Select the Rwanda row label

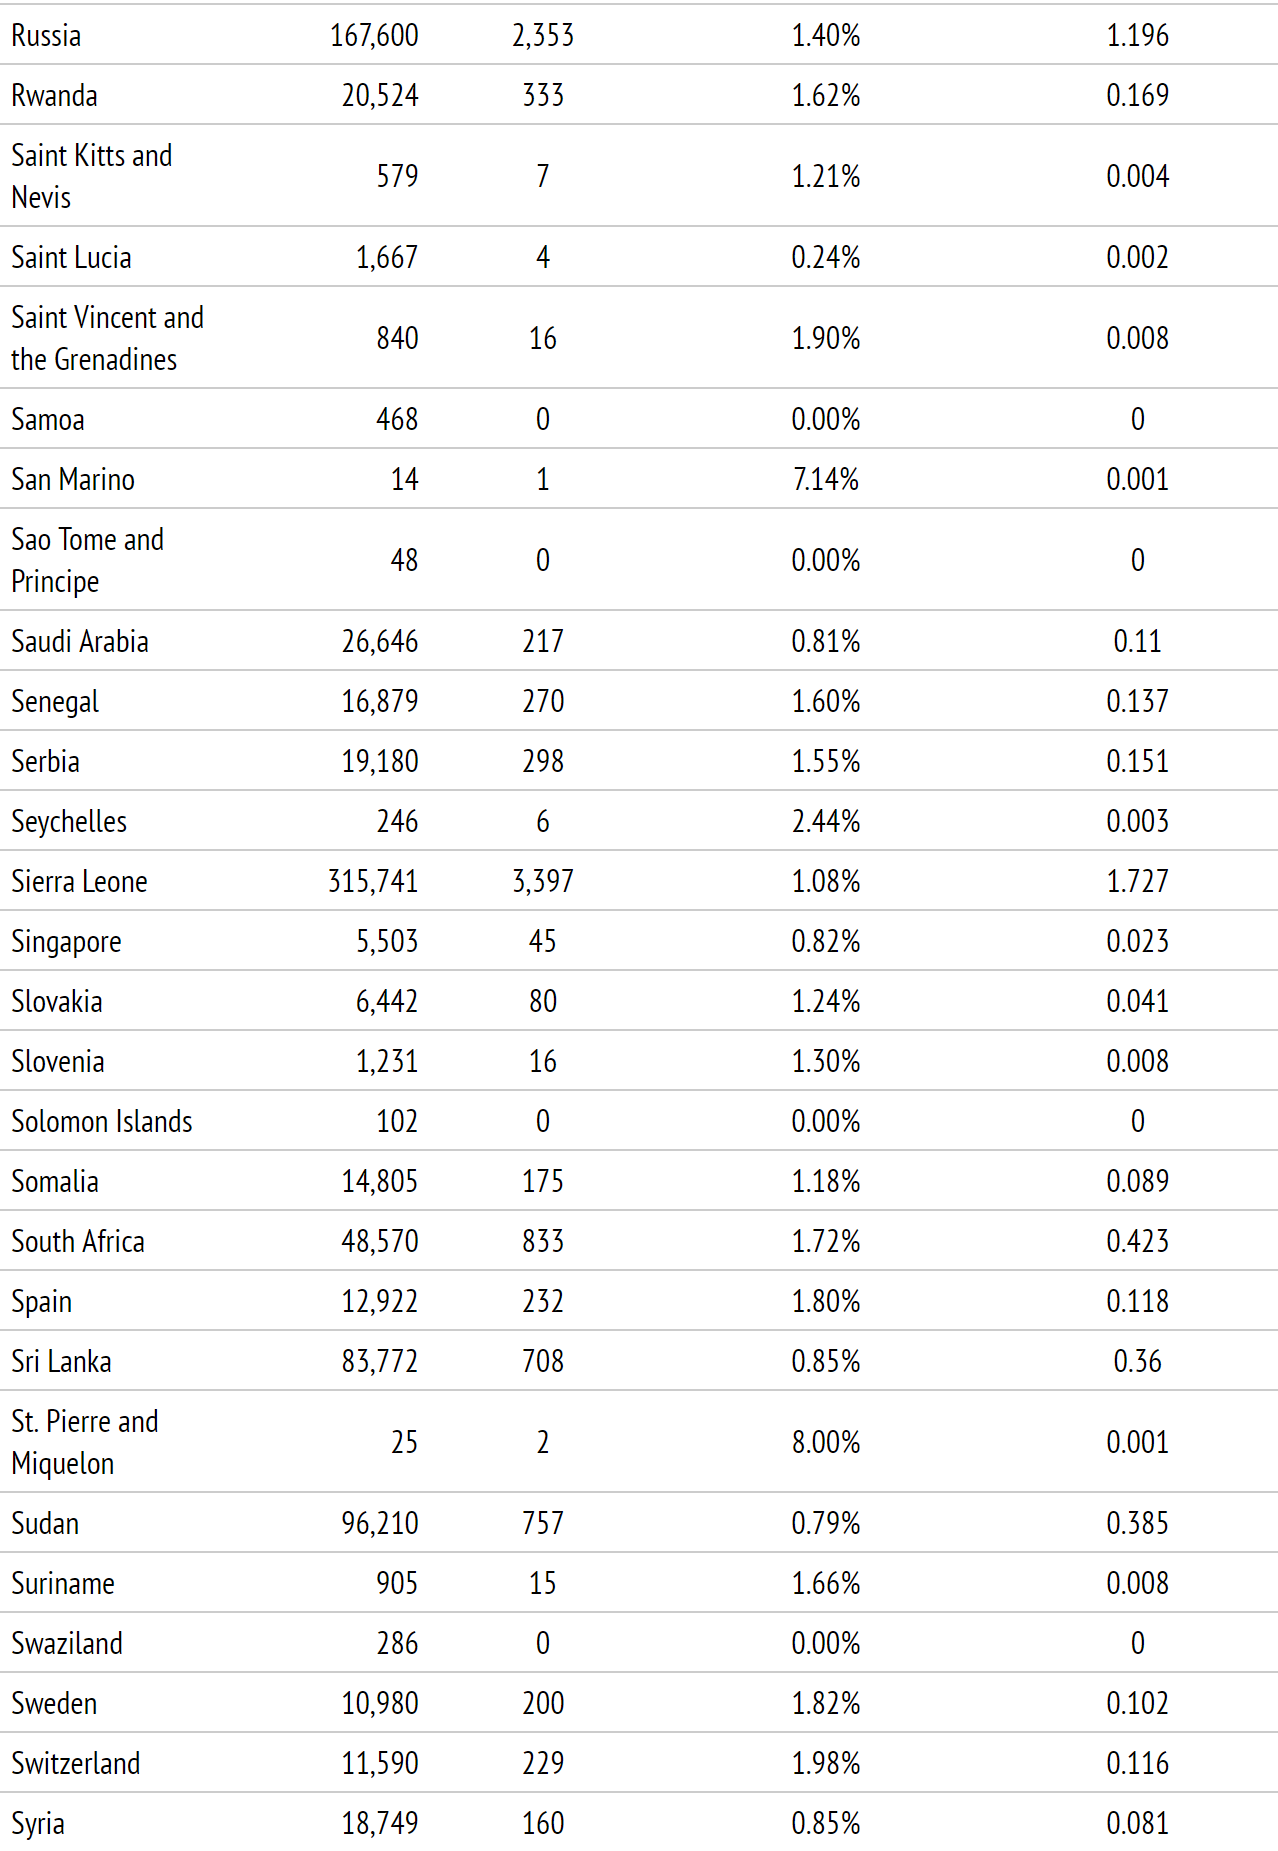tap(54, 96)
